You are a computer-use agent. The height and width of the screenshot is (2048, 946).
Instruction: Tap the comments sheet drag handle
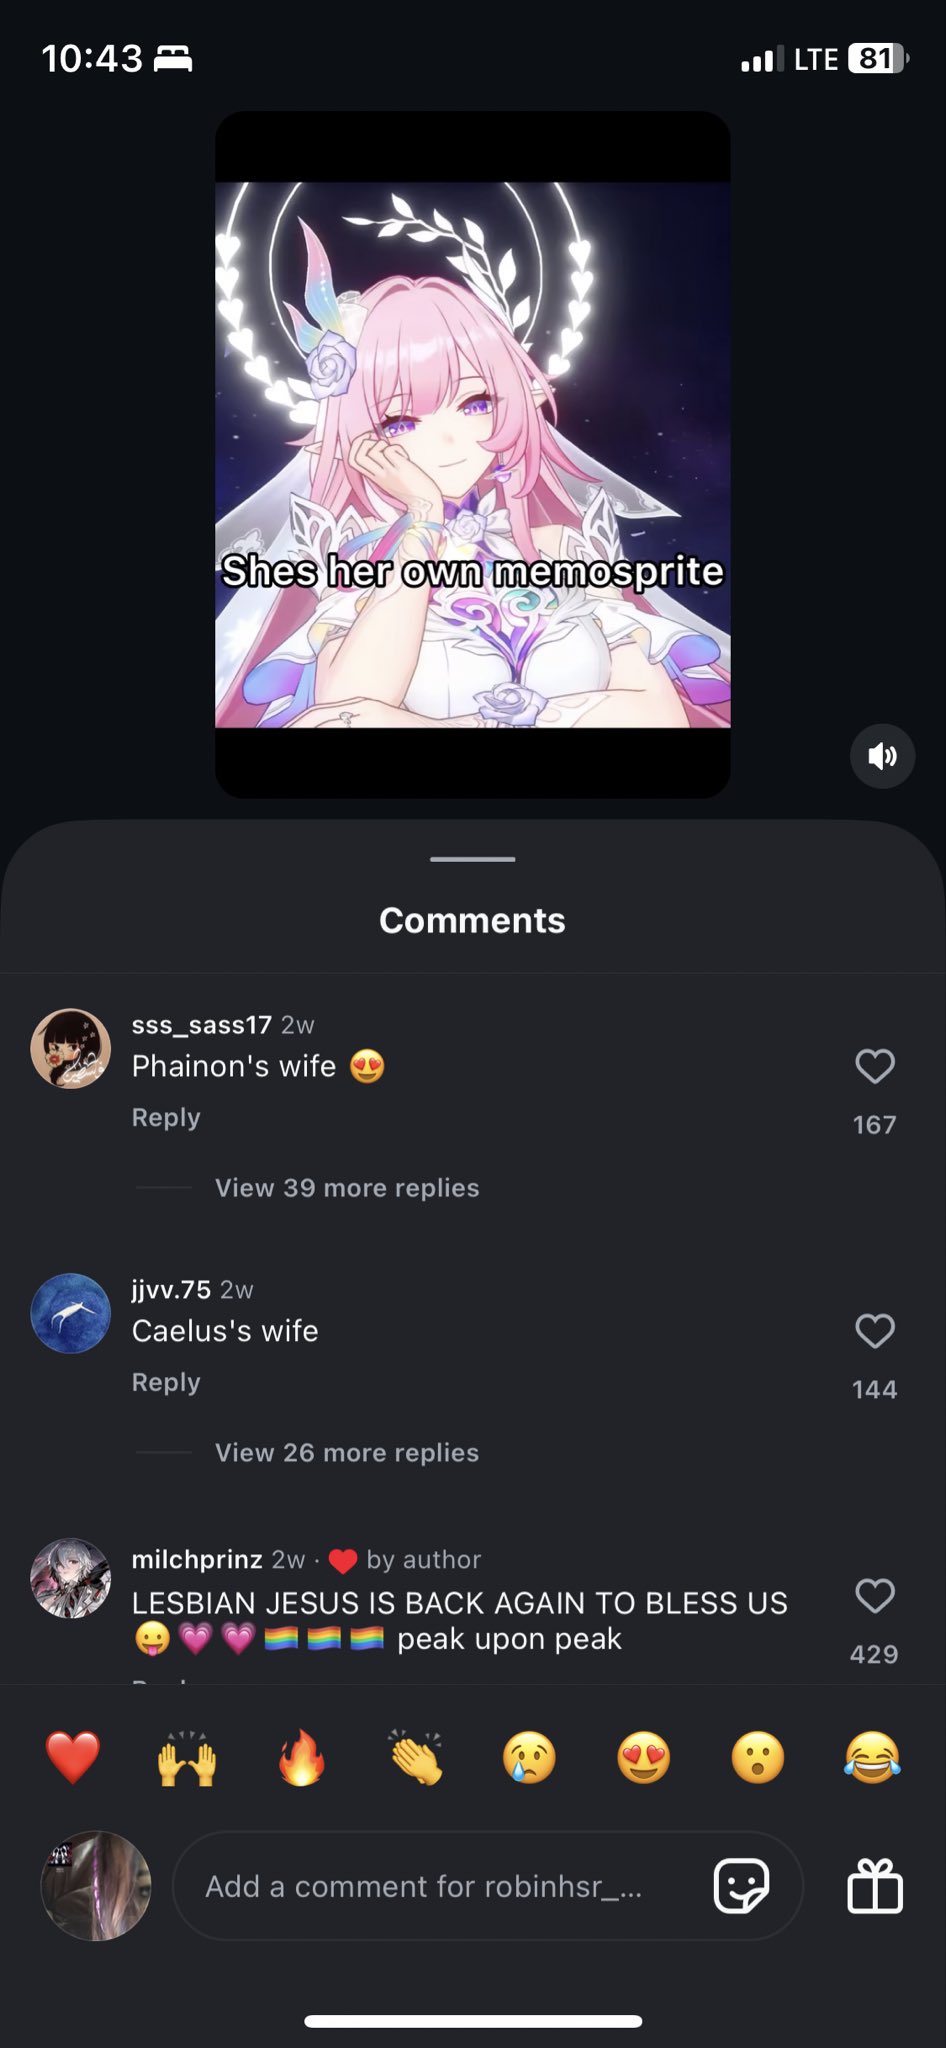473,859
